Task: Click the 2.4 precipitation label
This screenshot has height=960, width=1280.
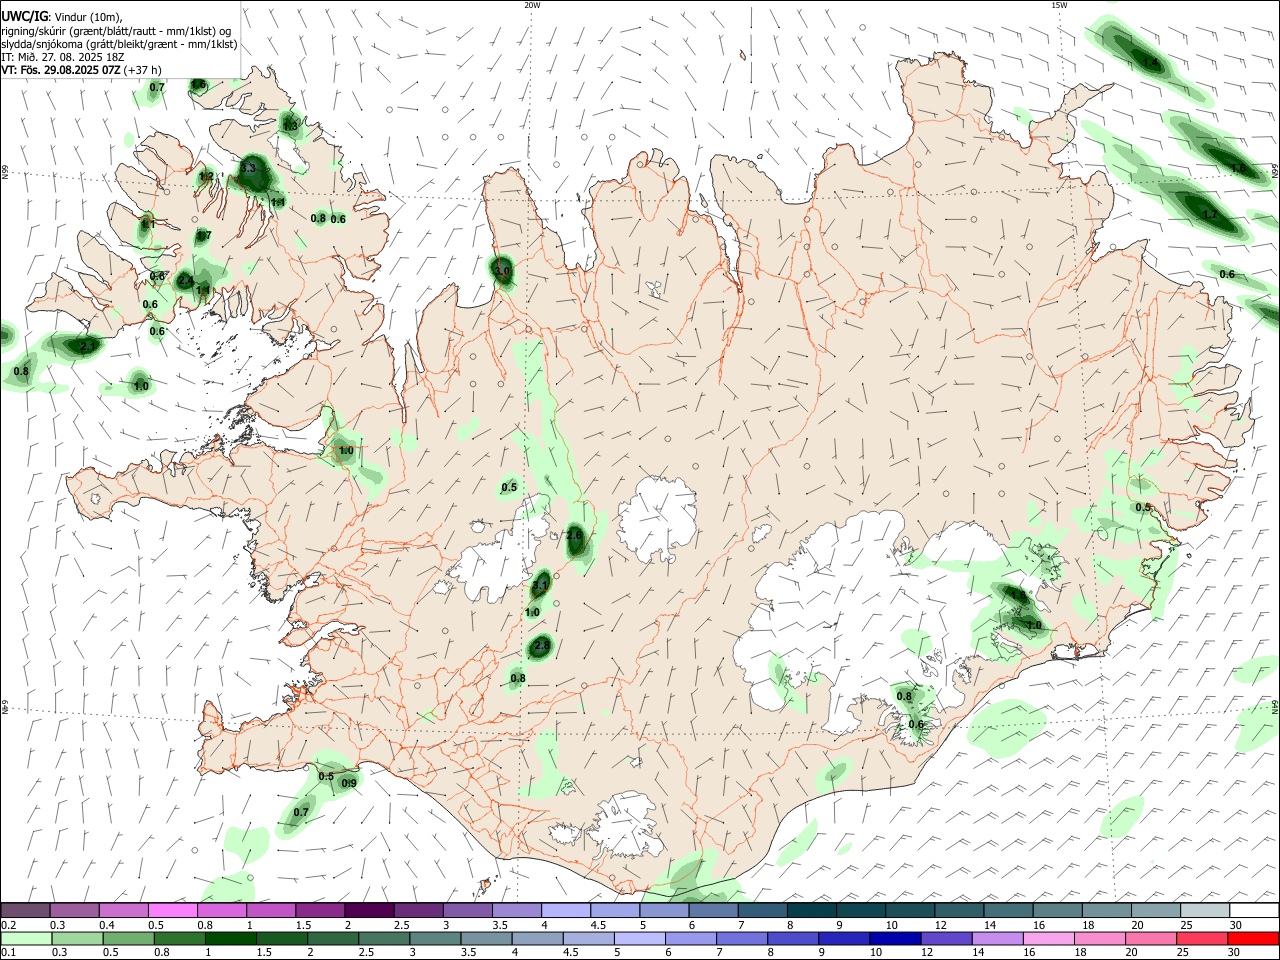Action: click(185, 281)
